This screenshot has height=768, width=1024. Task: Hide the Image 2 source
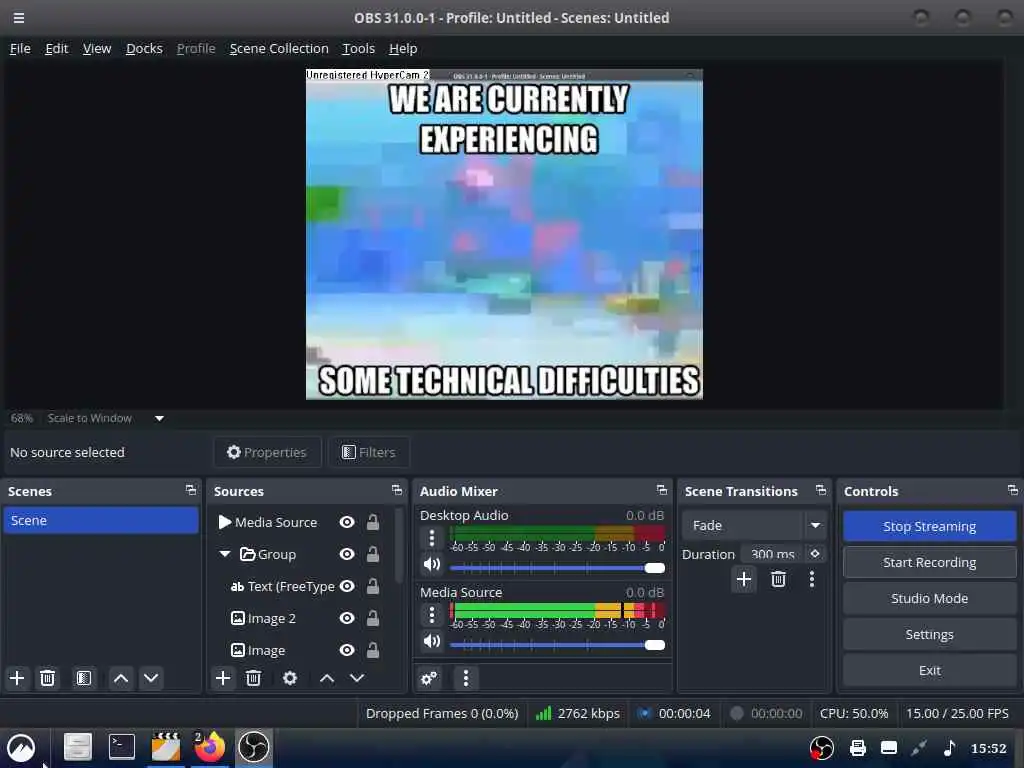347,618
